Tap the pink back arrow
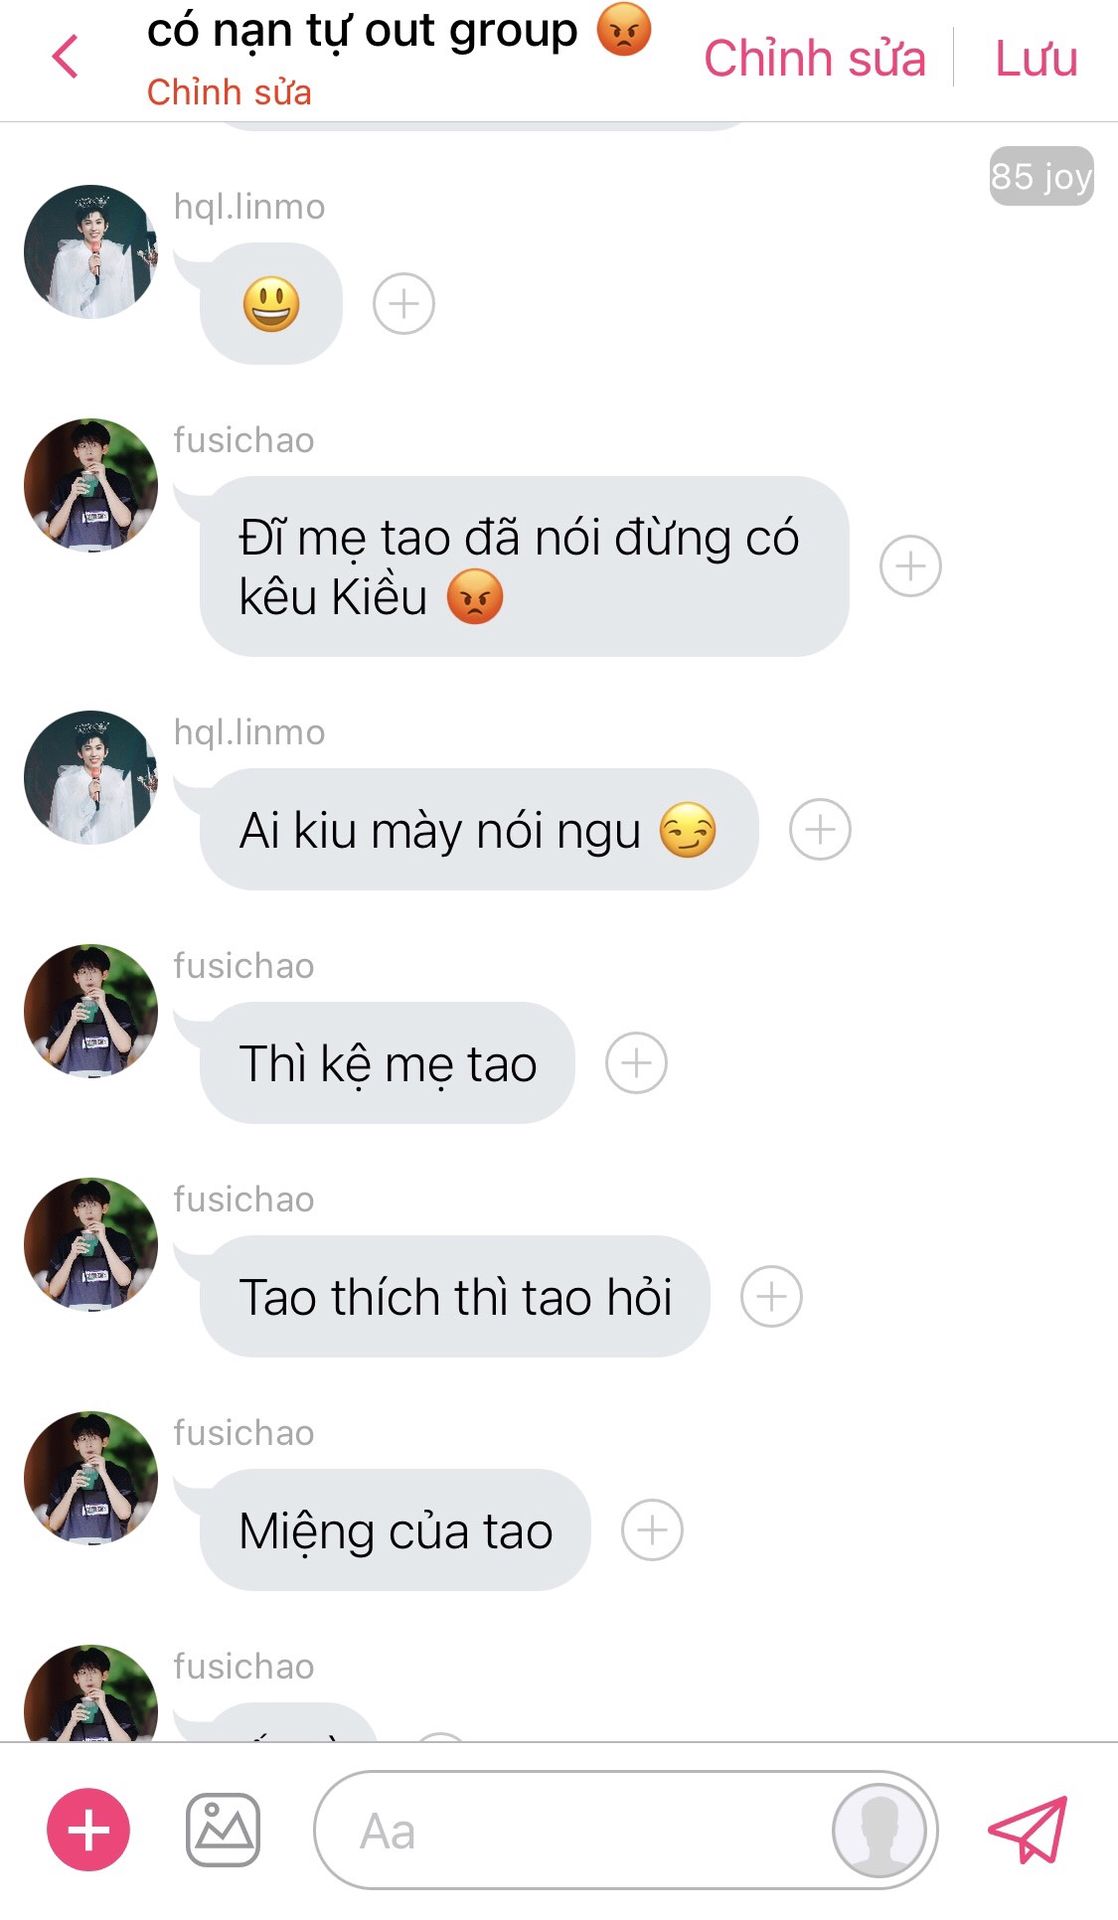 click(65, 56)
